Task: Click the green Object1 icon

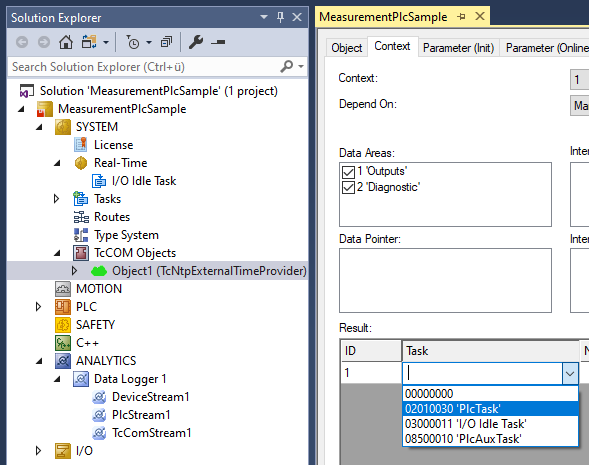Action: point(99,271)
